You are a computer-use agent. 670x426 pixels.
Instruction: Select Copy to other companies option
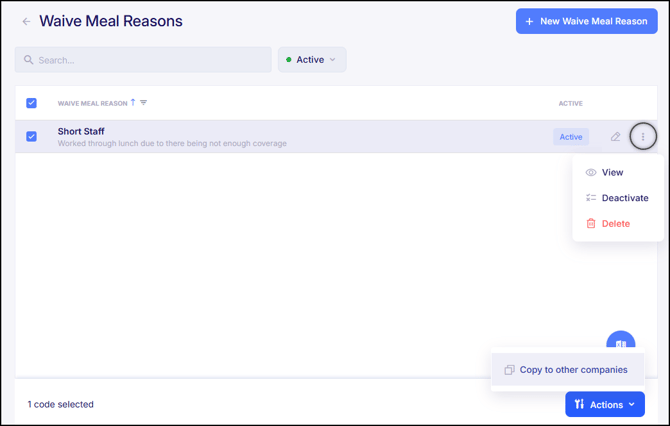pyautogui.click(x=567, y=370)
